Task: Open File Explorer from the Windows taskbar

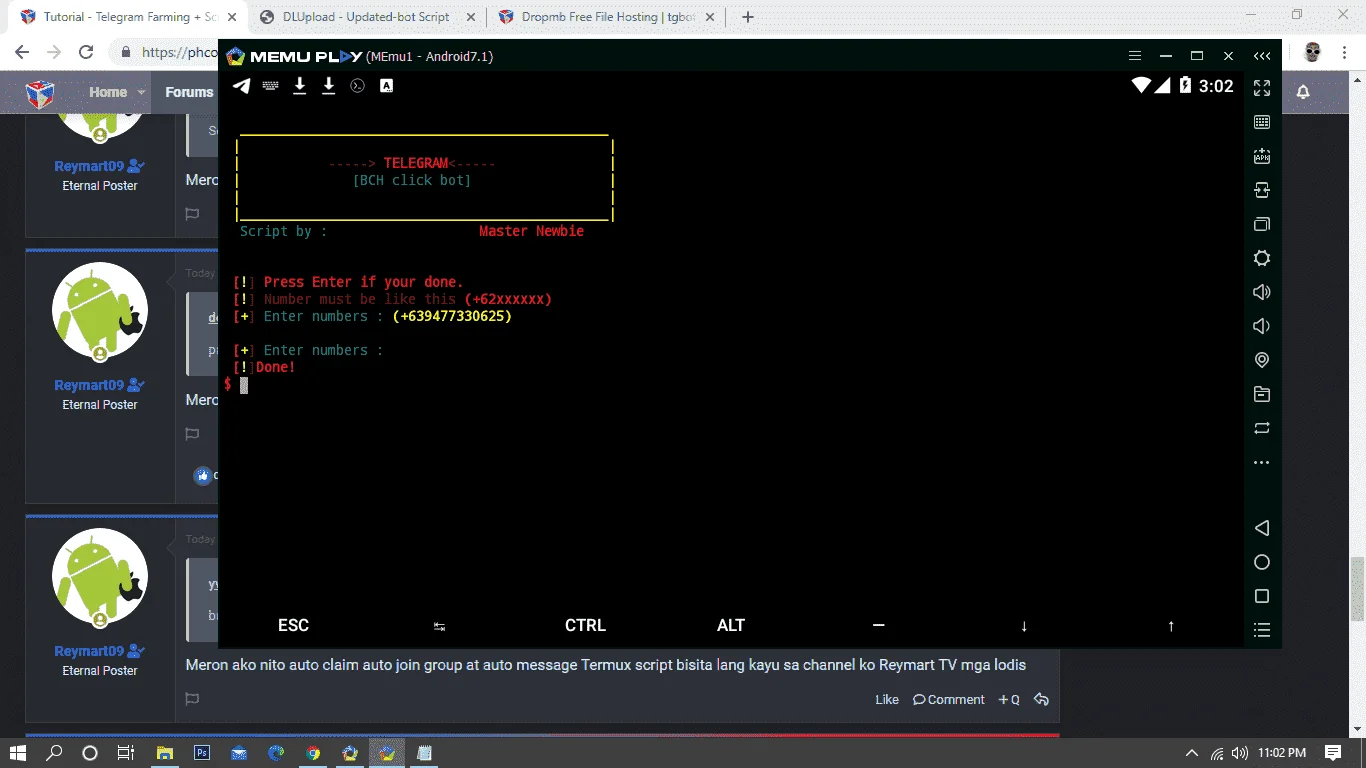Action: [165, 753]
